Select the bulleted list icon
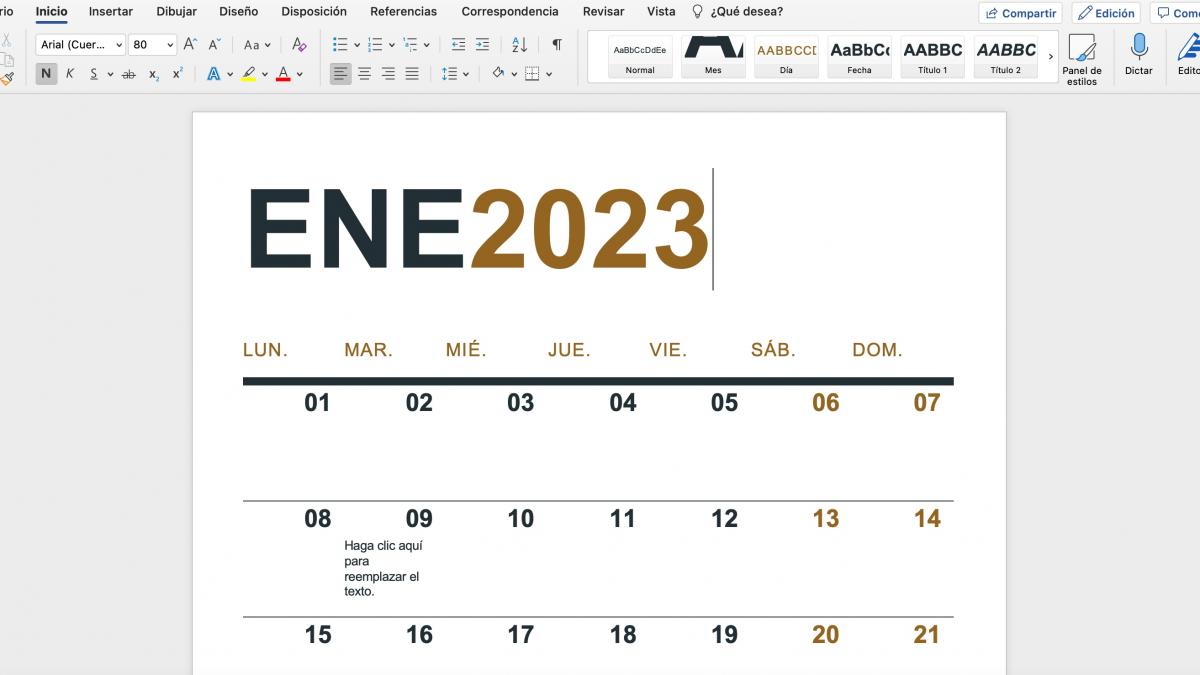The width and height of the screenshot is (1200, 675). click(x=338, y=44)
